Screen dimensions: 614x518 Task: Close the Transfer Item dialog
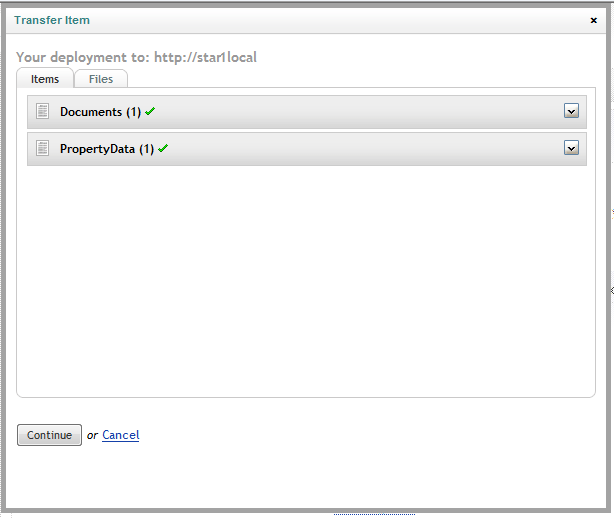[594, 20]
